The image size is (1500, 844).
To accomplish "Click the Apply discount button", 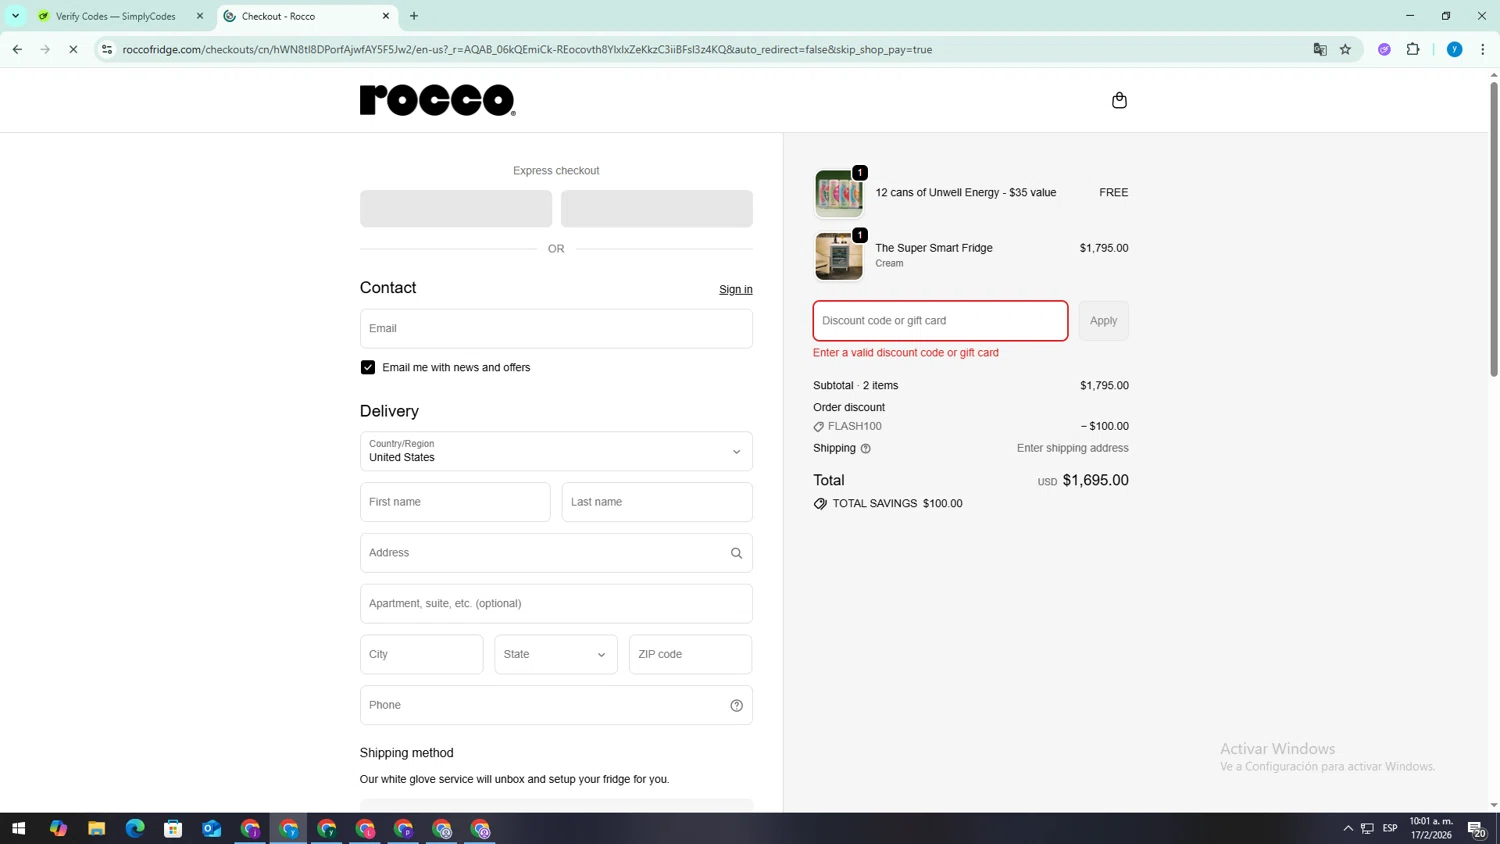I will tap(1103, 321).
